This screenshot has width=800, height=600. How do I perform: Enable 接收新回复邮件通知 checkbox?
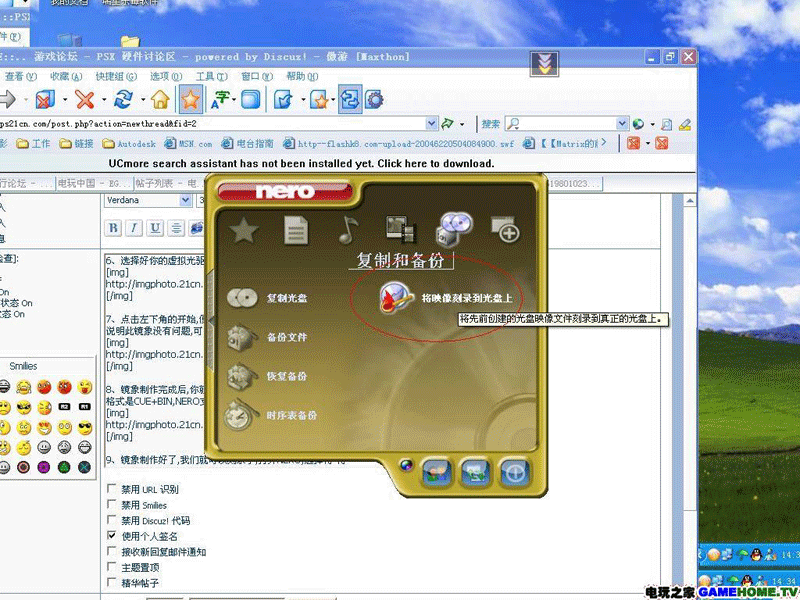point(111,551)
